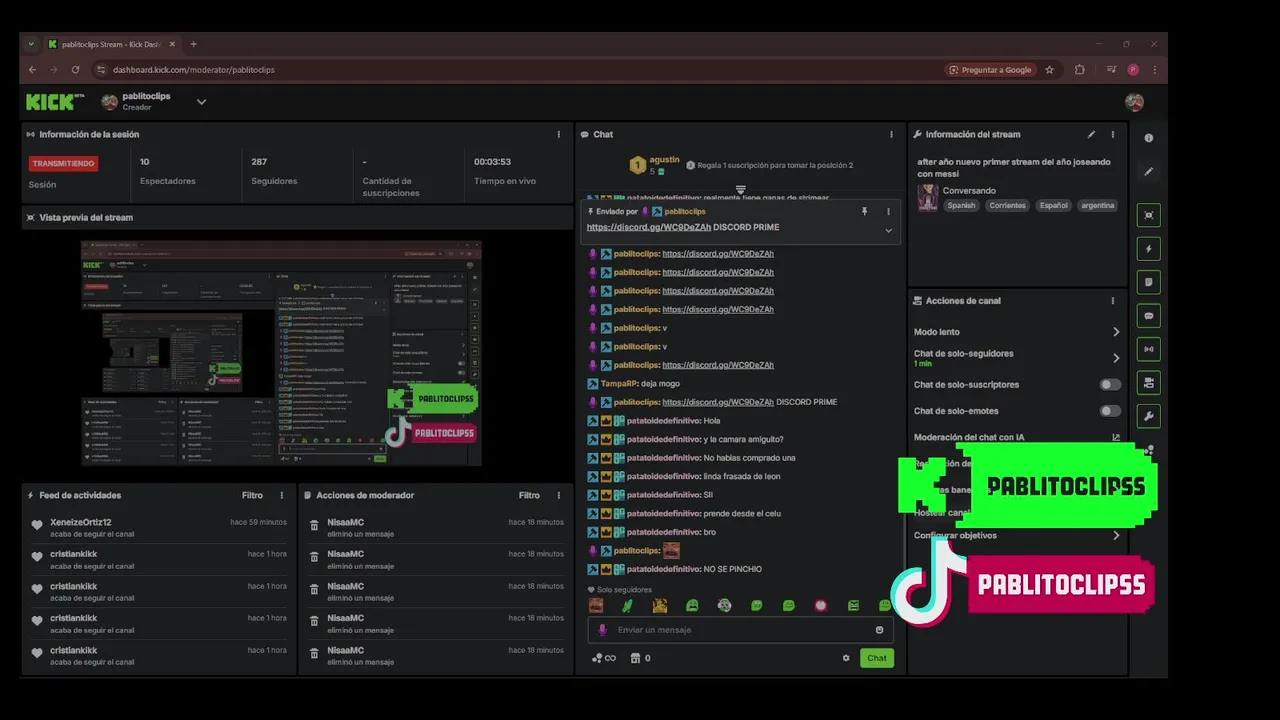Click the browser address bar URL

point(193,70)
